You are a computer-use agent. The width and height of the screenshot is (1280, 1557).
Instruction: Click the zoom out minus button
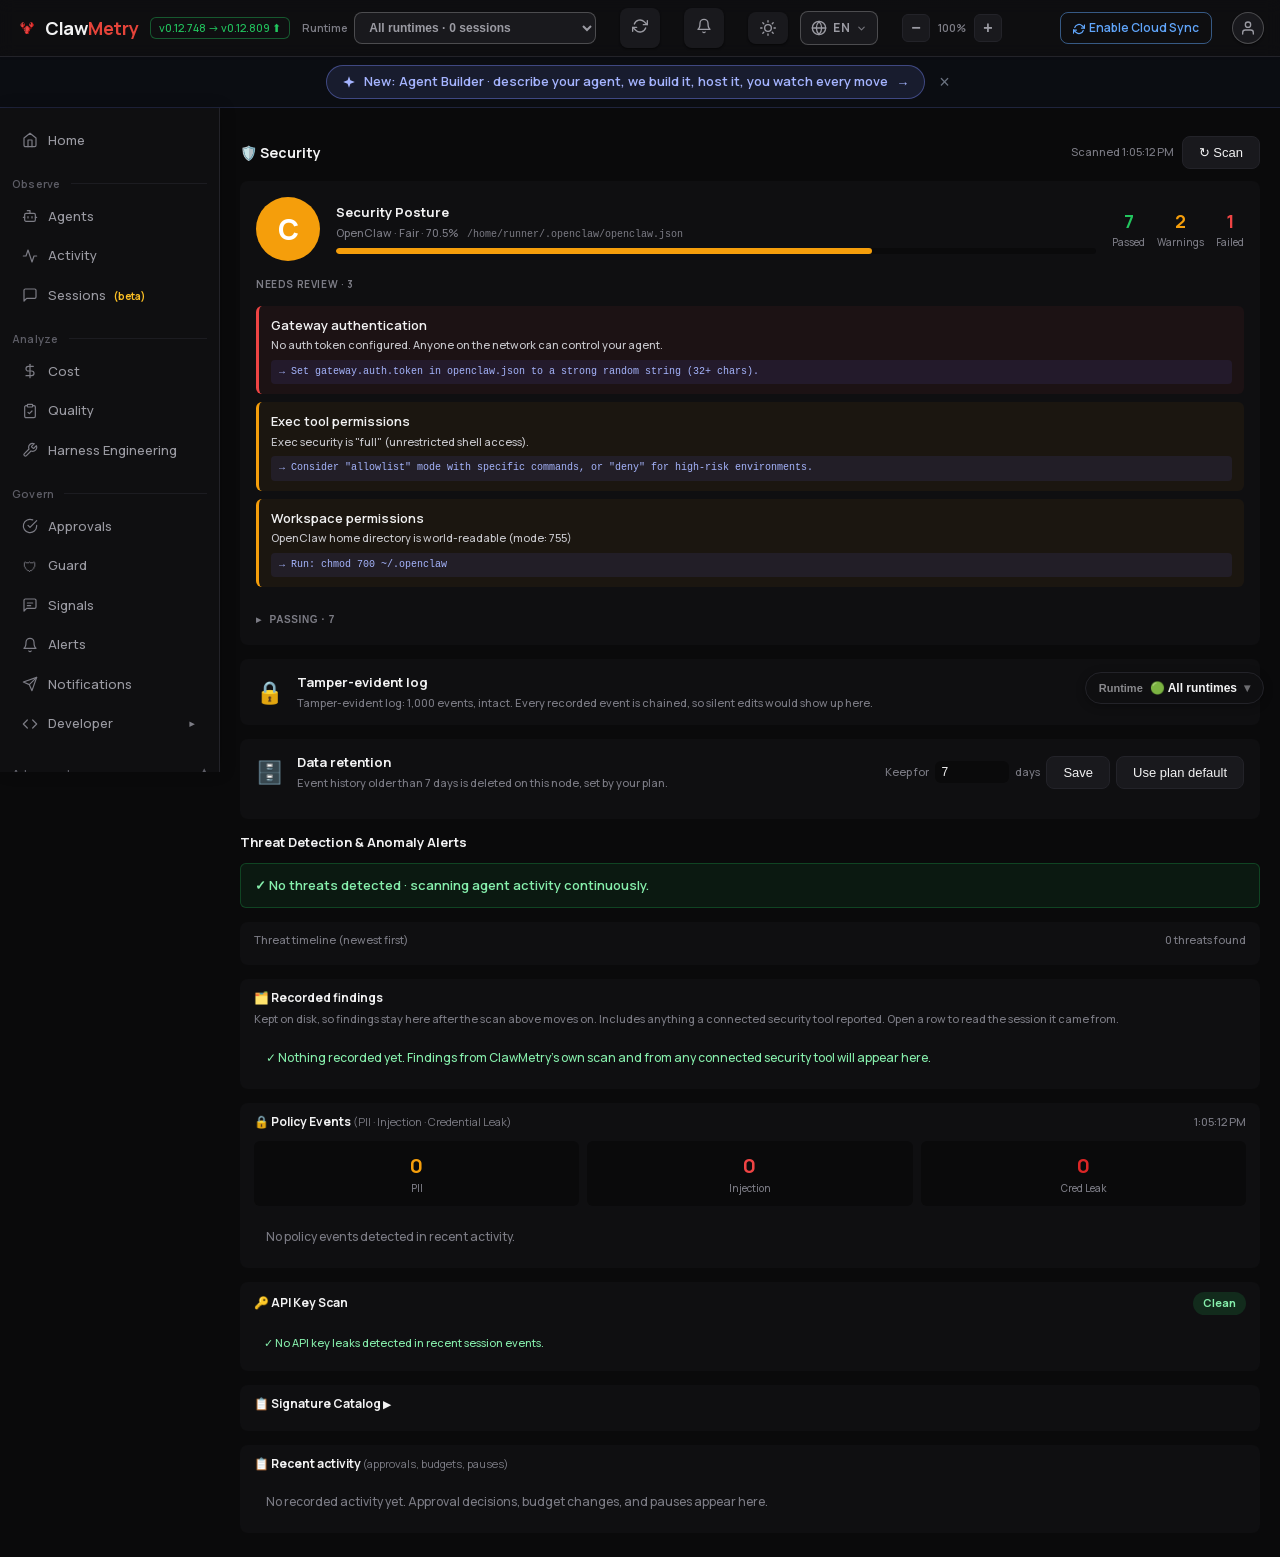(916, 28)
